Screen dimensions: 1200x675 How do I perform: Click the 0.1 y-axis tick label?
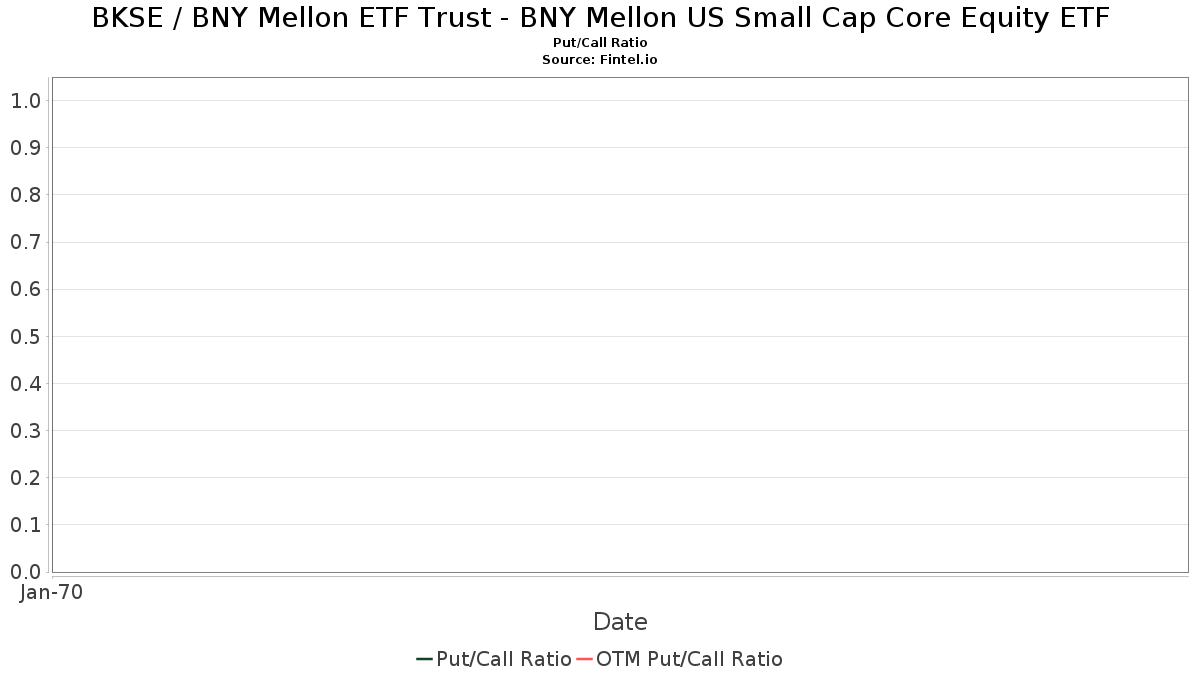[25, 525]
